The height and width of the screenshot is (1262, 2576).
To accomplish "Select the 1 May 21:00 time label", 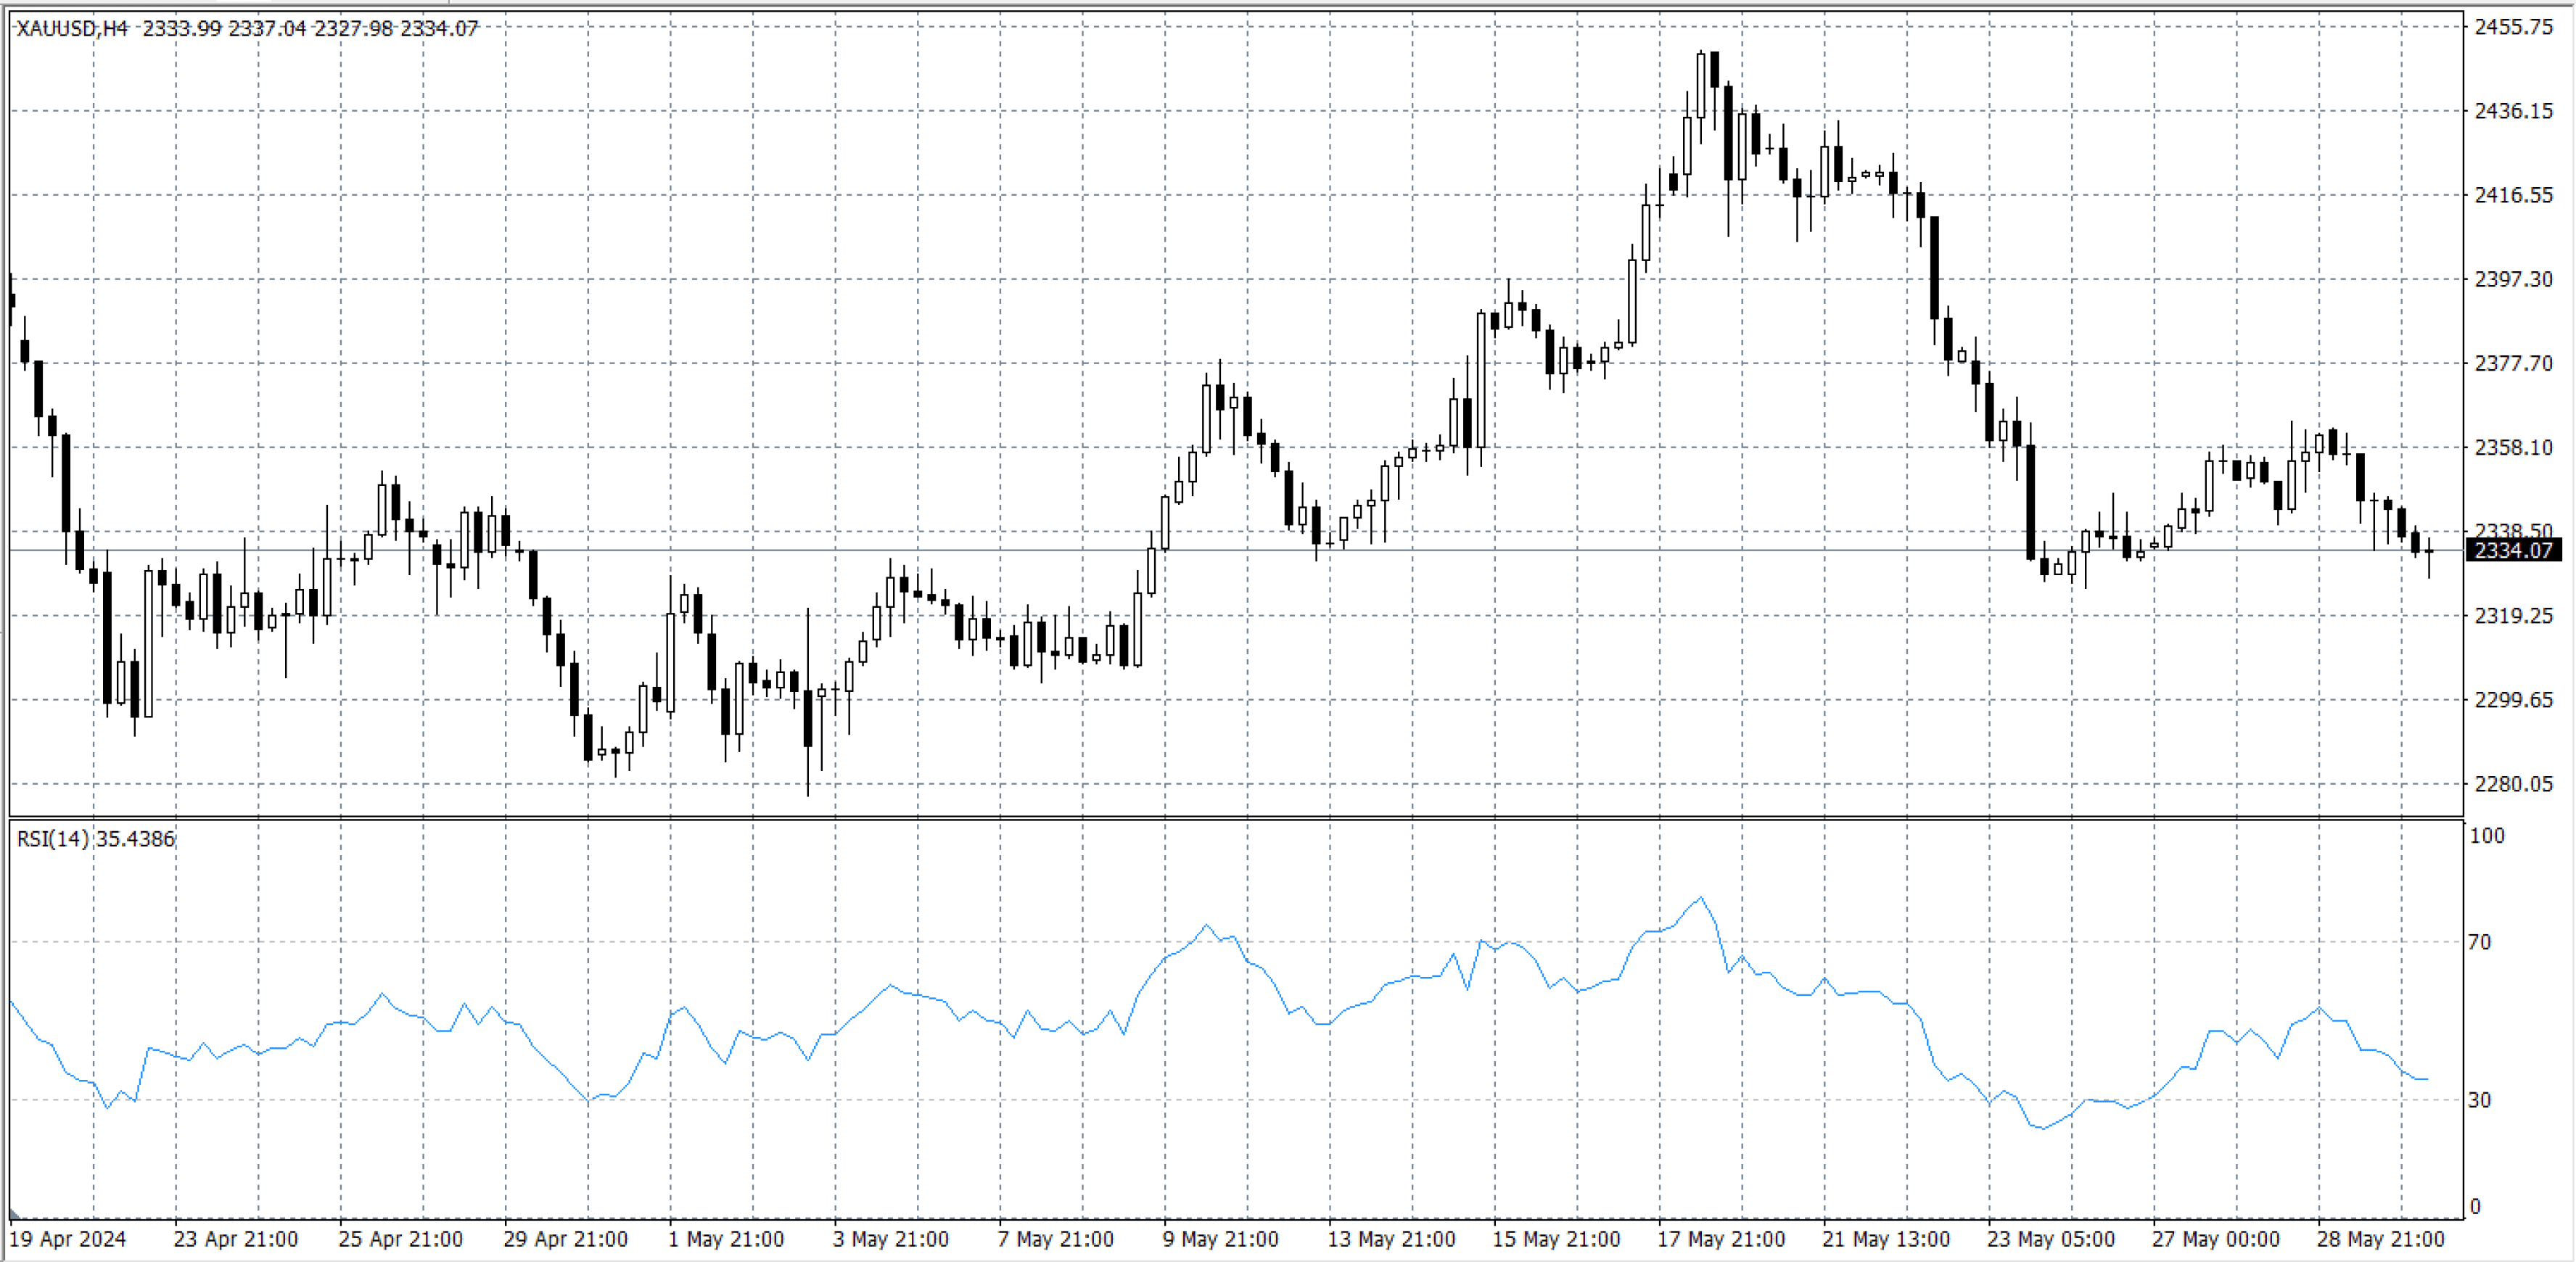I will pyautogui.click(x=726, y=1239).
